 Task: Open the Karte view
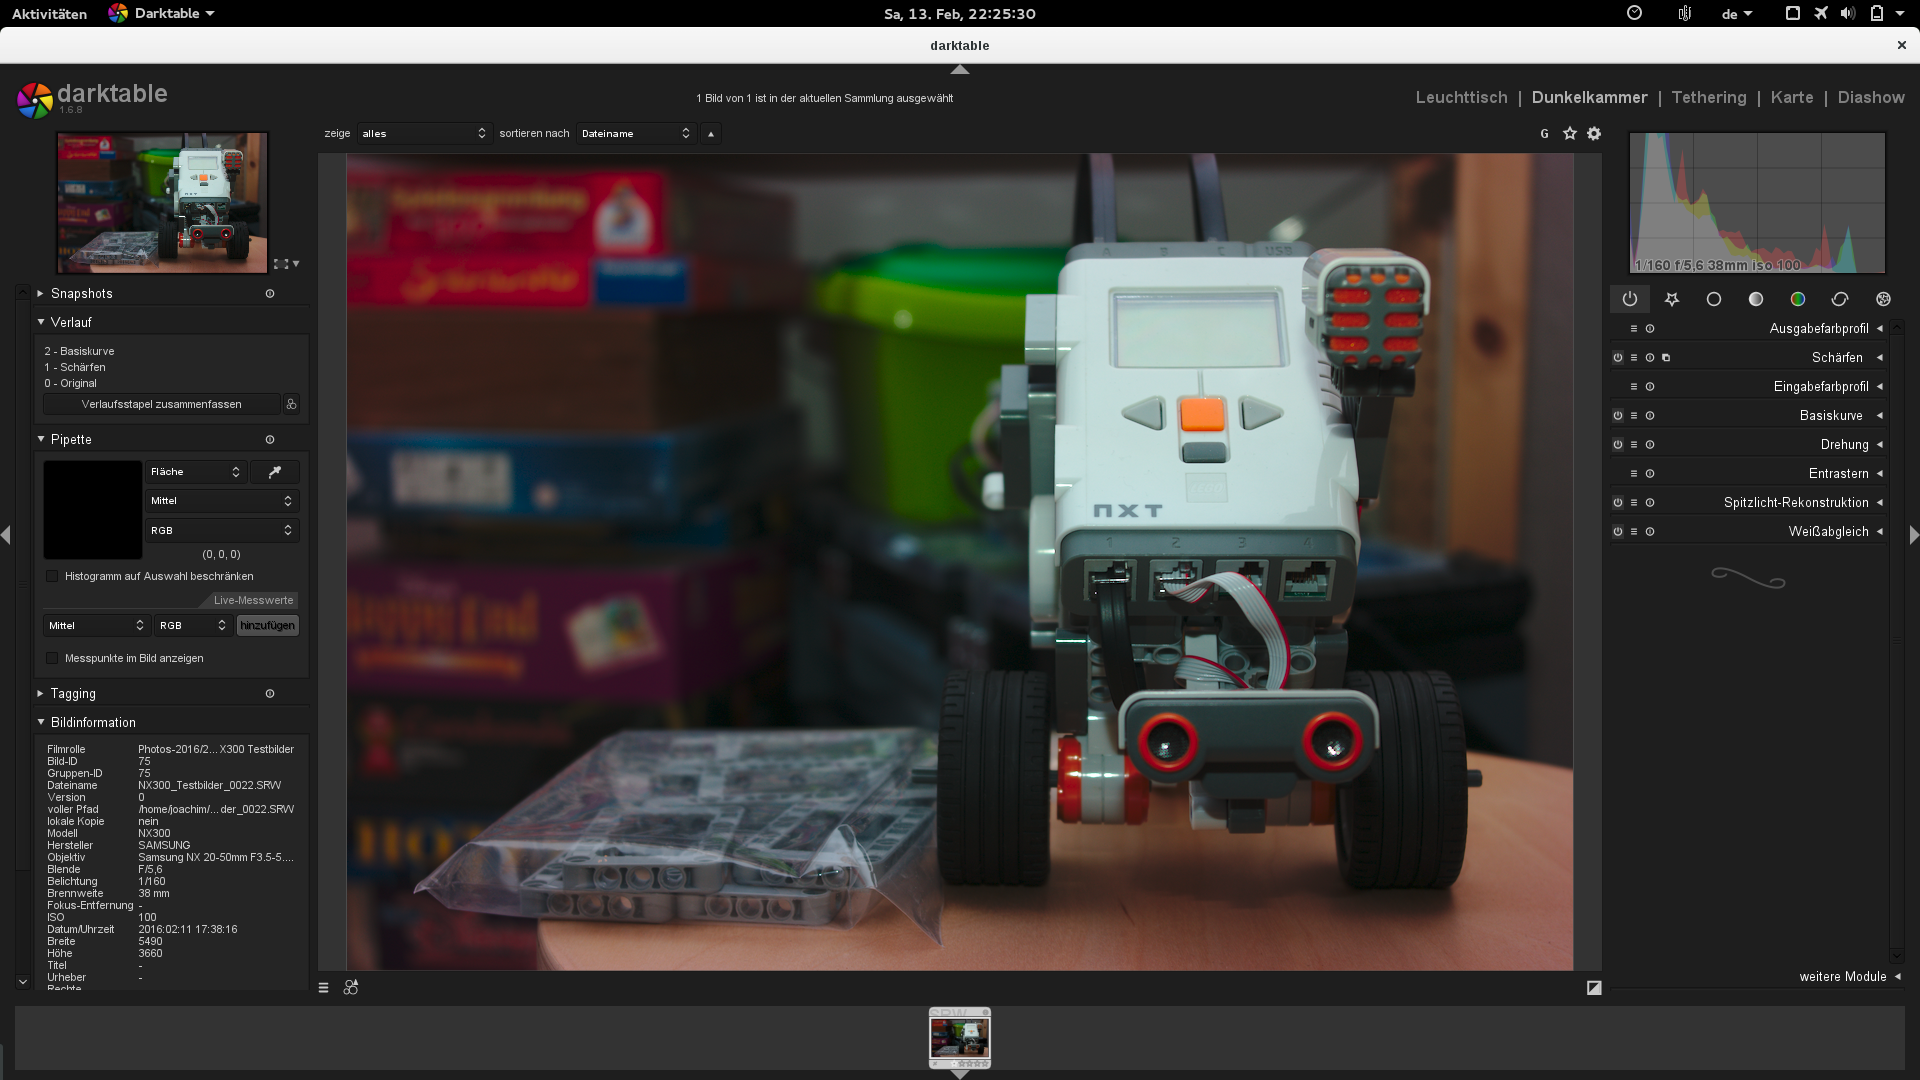(1791, 98)
